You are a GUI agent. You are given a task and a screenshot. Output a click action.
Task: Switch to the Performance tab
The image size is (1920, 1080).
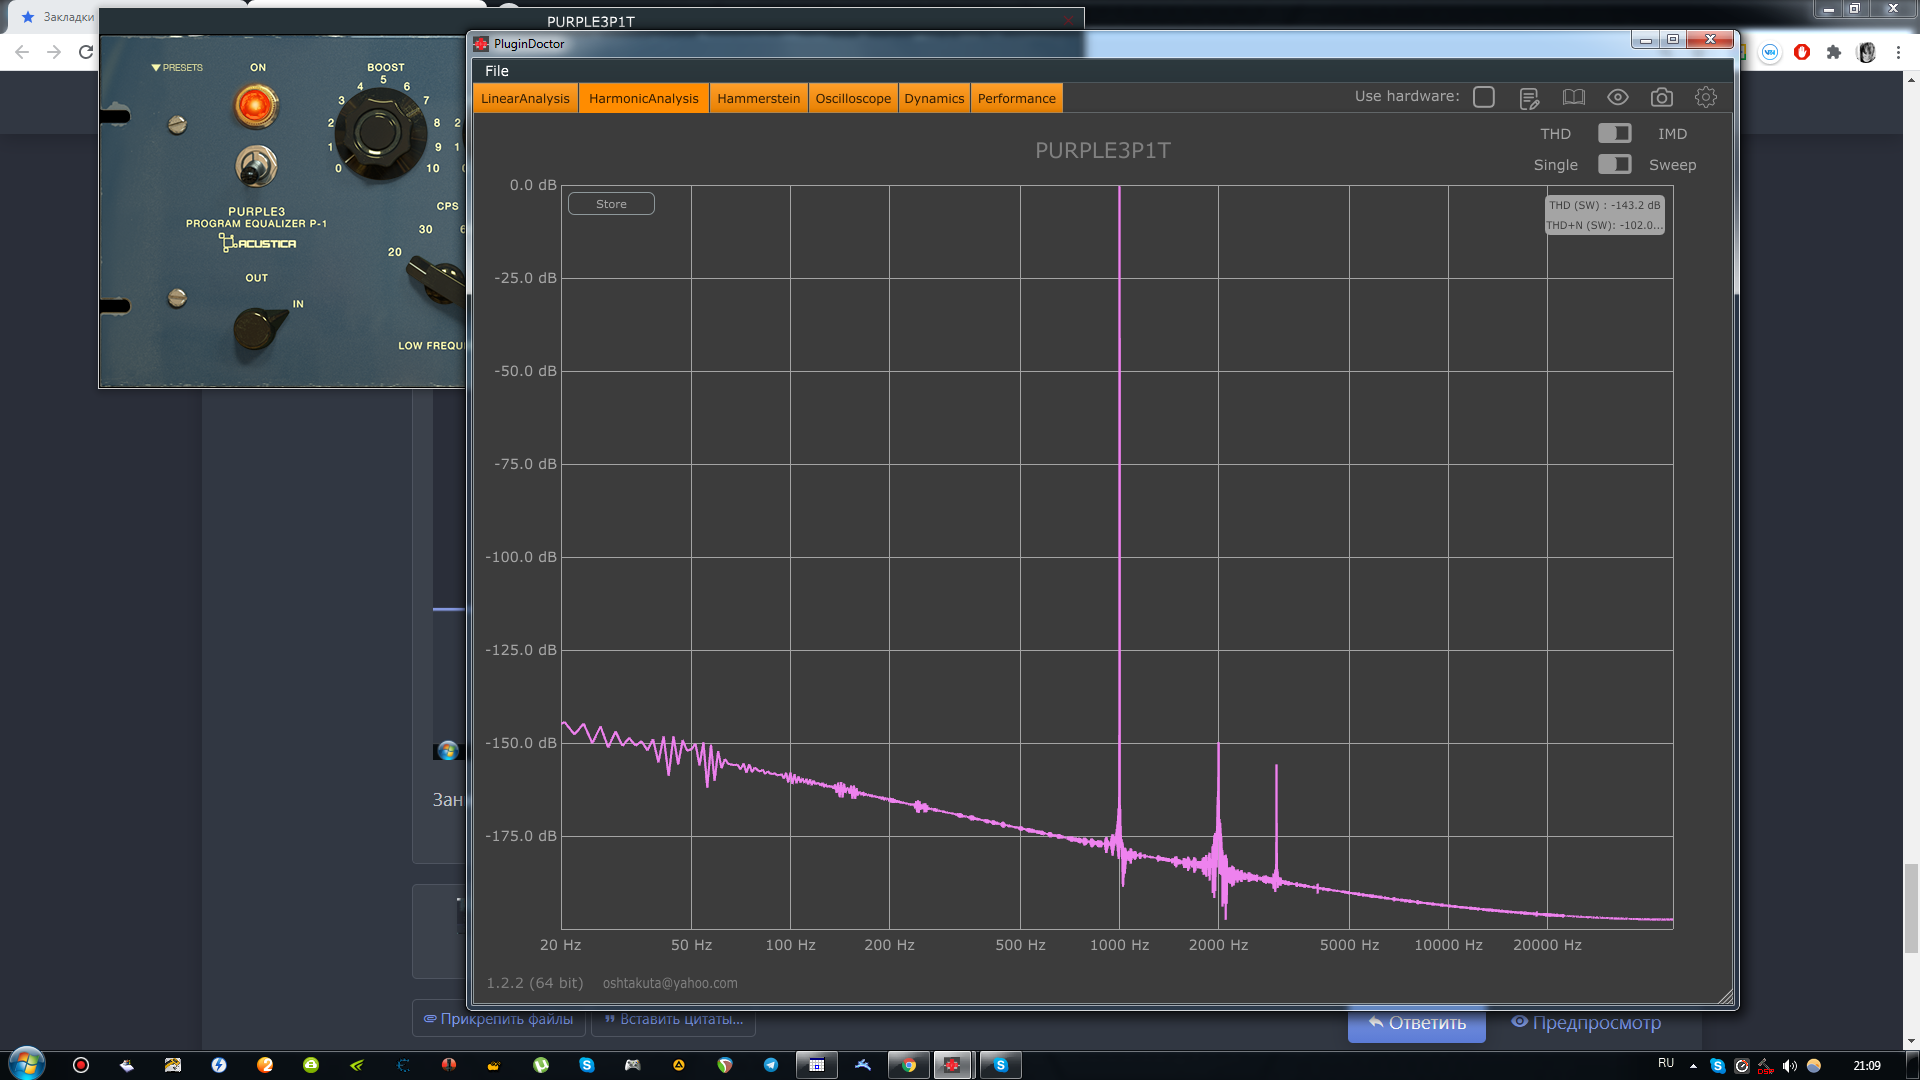[x=1016, y=98]
